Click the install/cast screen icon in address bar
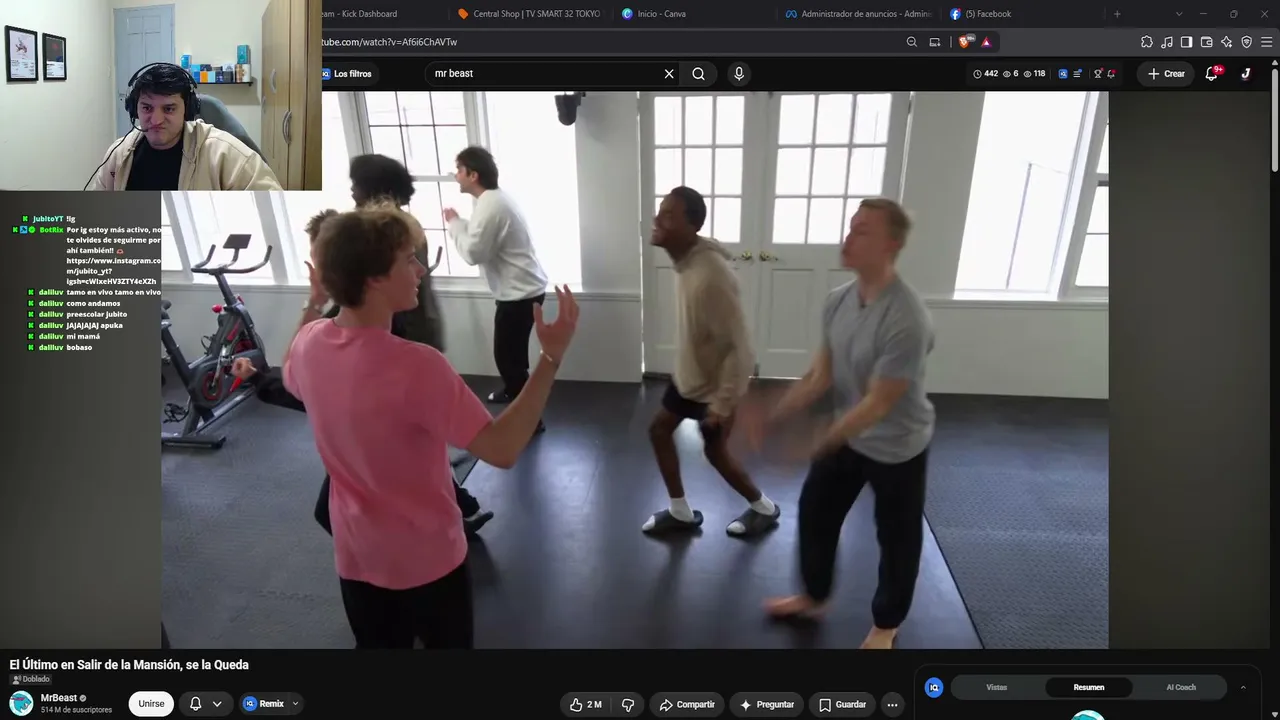 935,42
